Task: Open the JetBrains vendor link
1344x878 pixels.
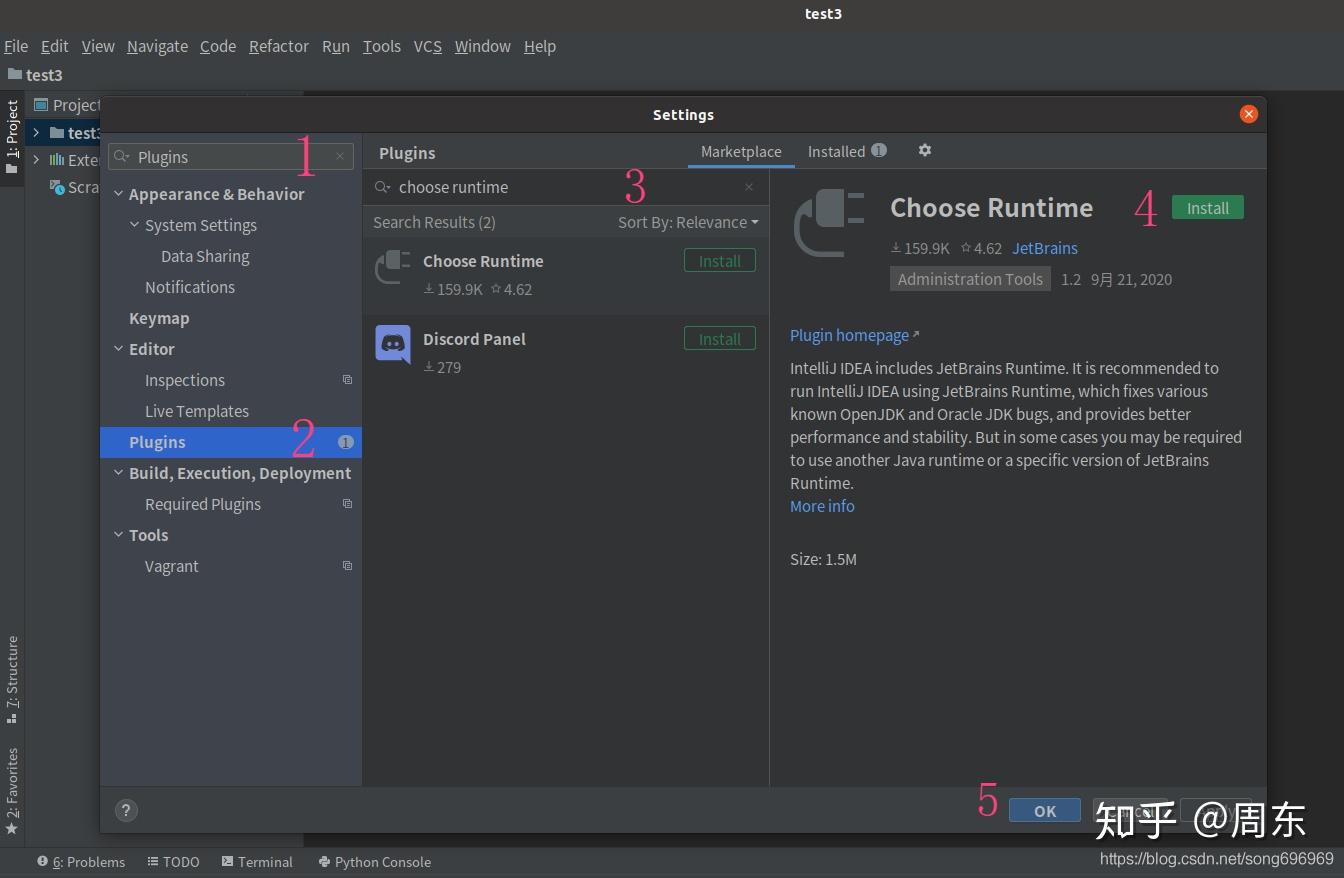Action: pos(1045,248)
